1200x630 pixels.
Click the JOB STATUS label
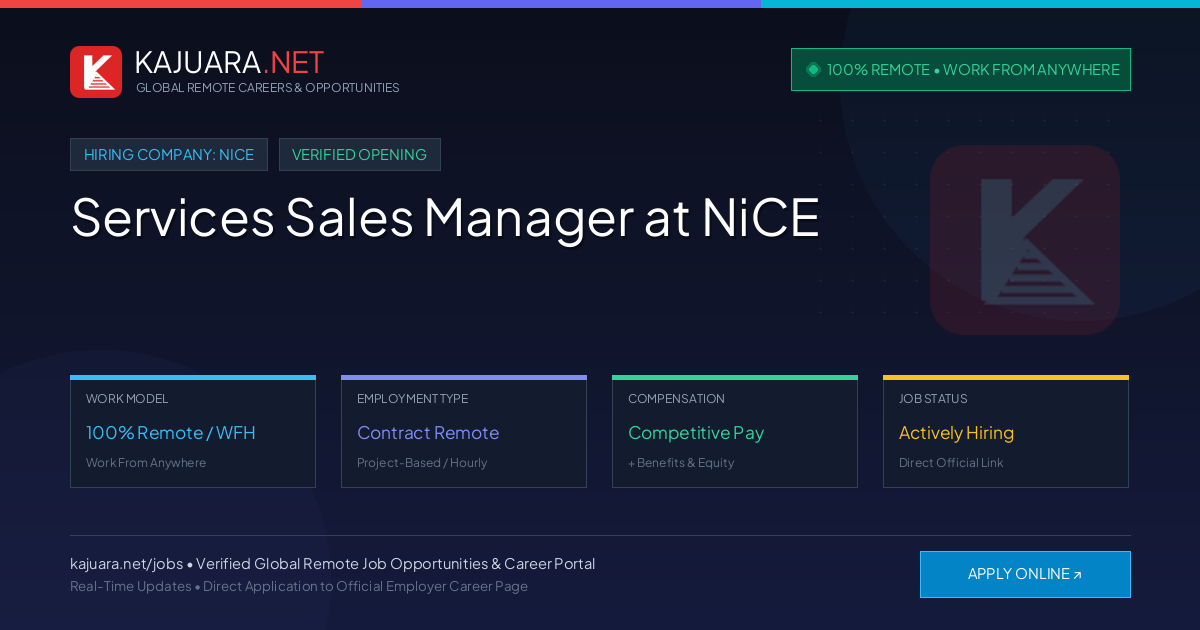click(933, 399)
